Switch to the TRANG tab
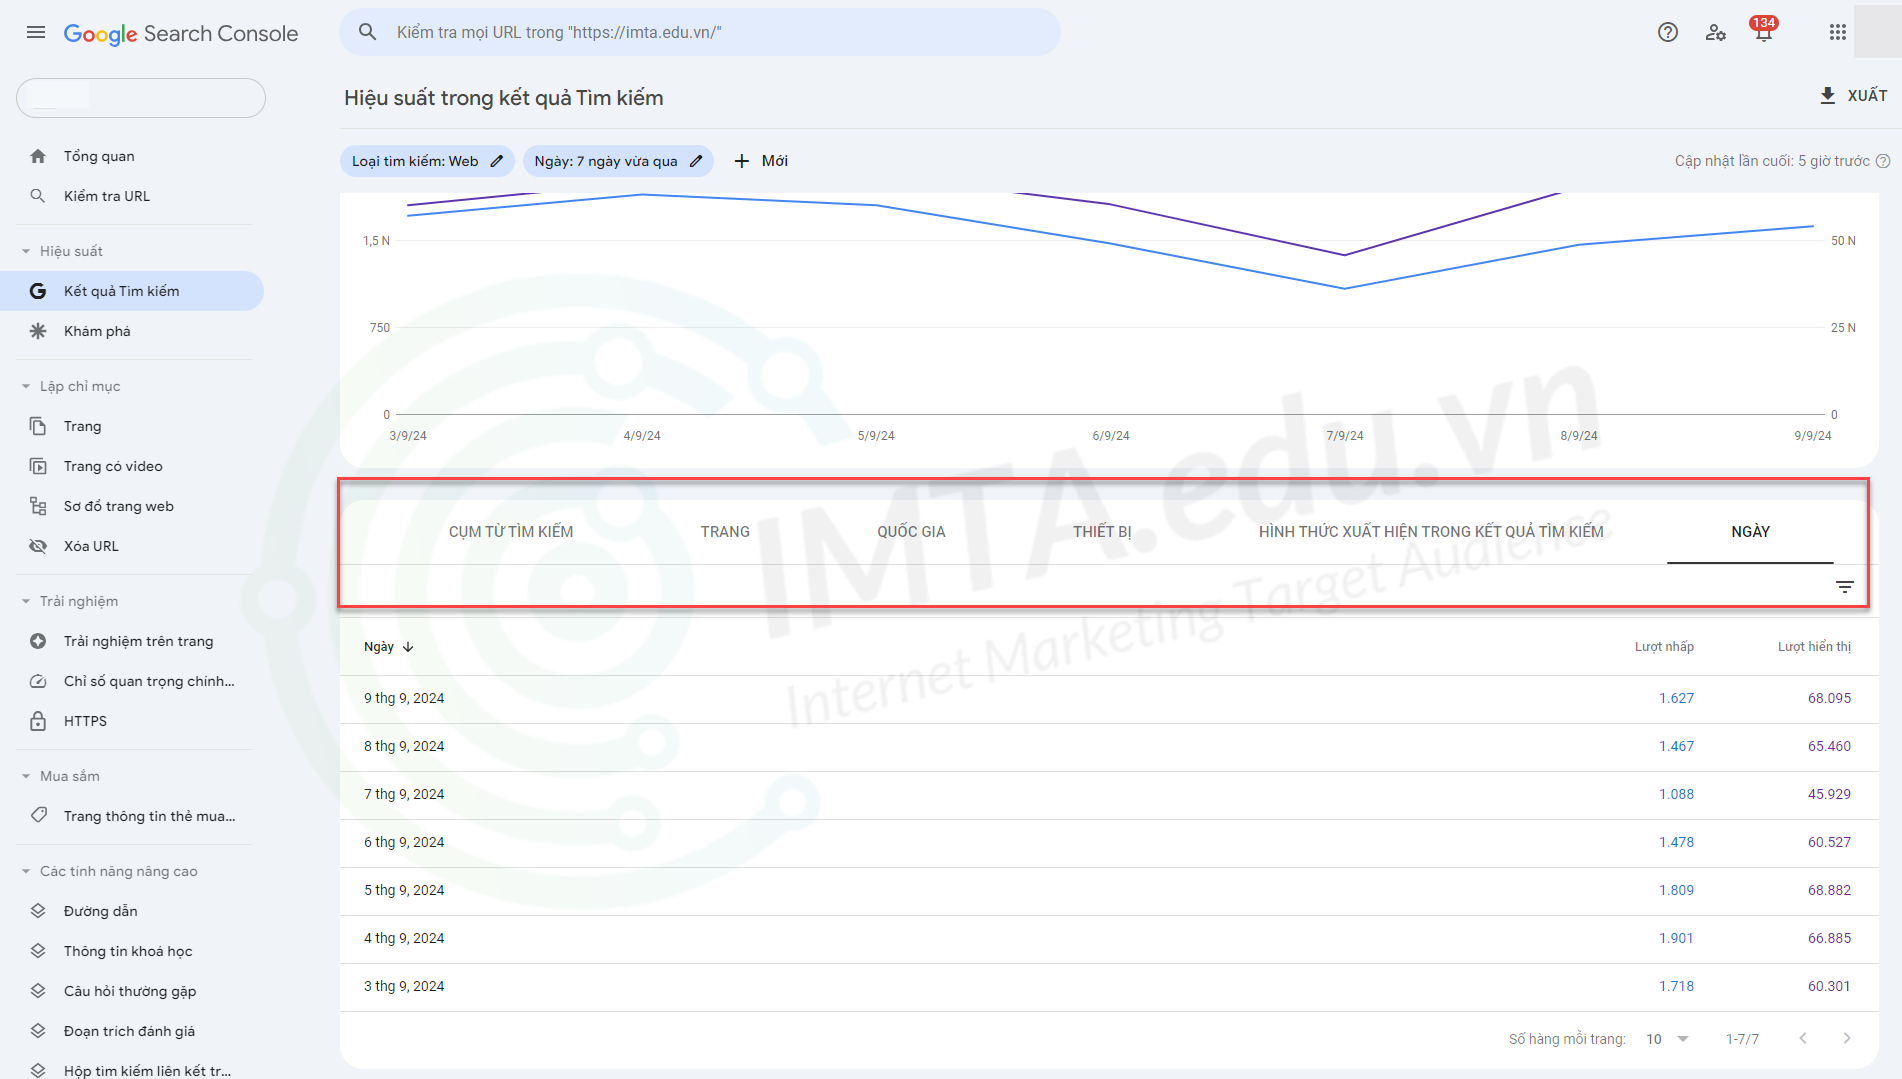Screen dimensions: 1902x1079 (x=725, y=532)
